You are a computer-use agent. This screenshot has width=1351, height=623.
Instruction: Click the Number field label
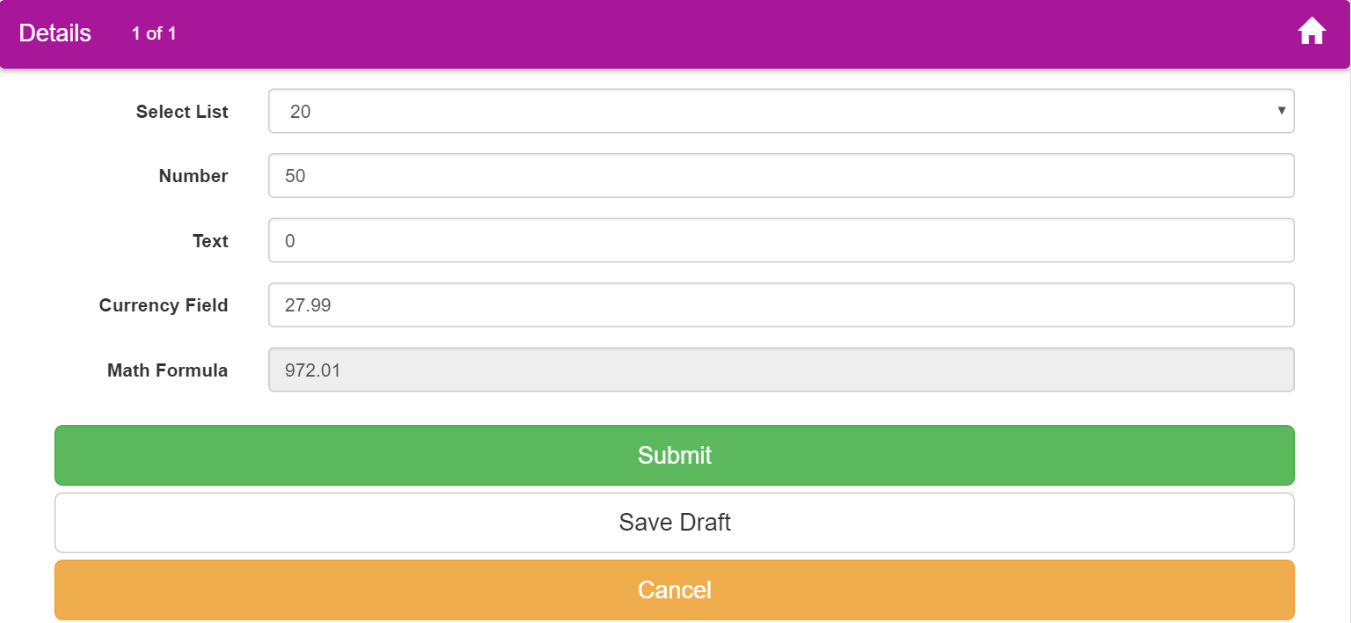pos(193,176)
